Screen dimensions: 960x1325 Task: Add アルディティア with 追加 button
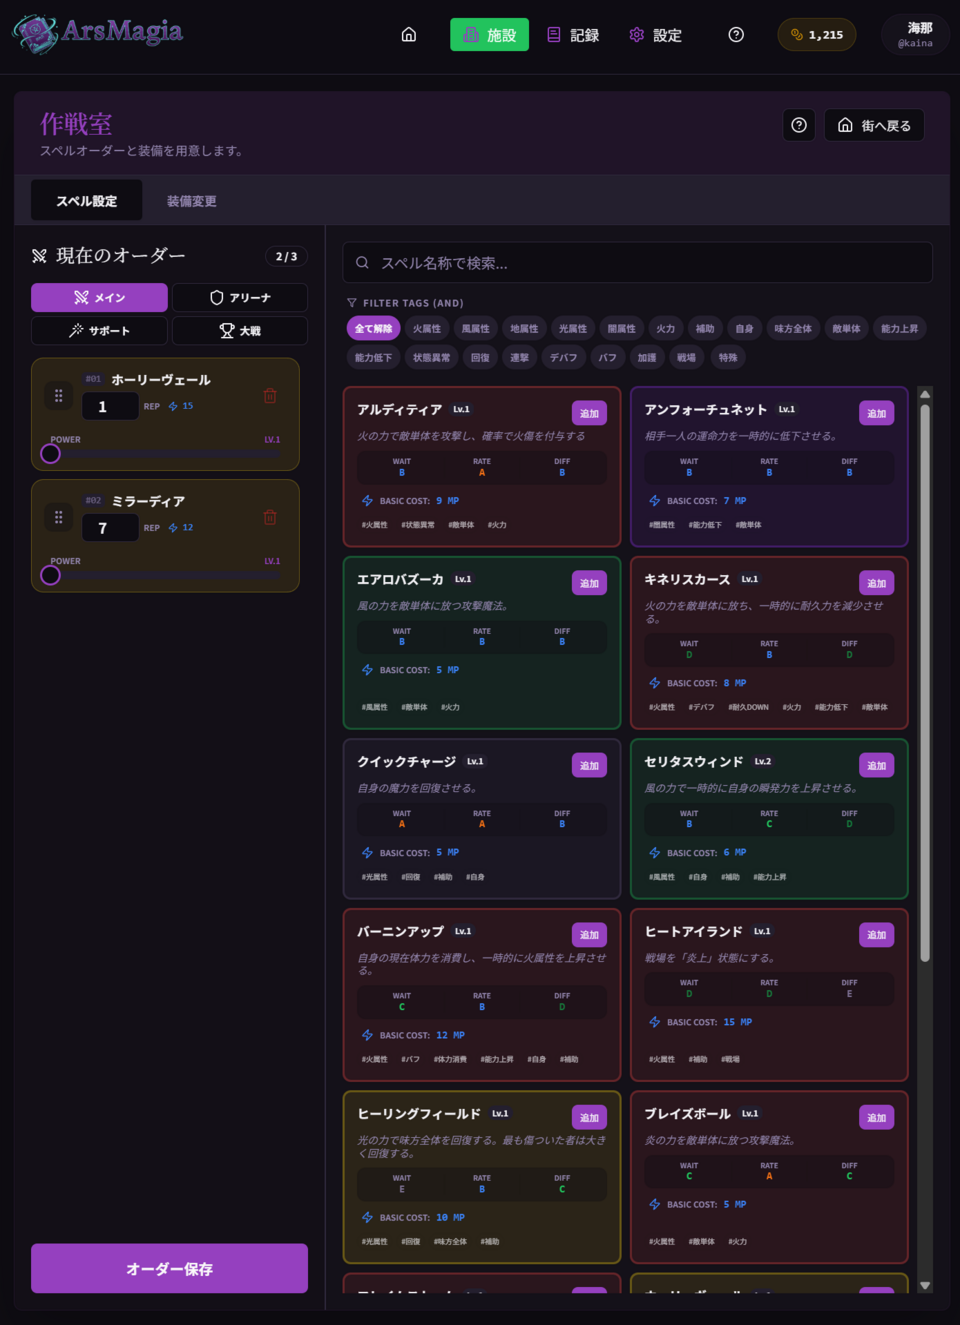(589, 414)
